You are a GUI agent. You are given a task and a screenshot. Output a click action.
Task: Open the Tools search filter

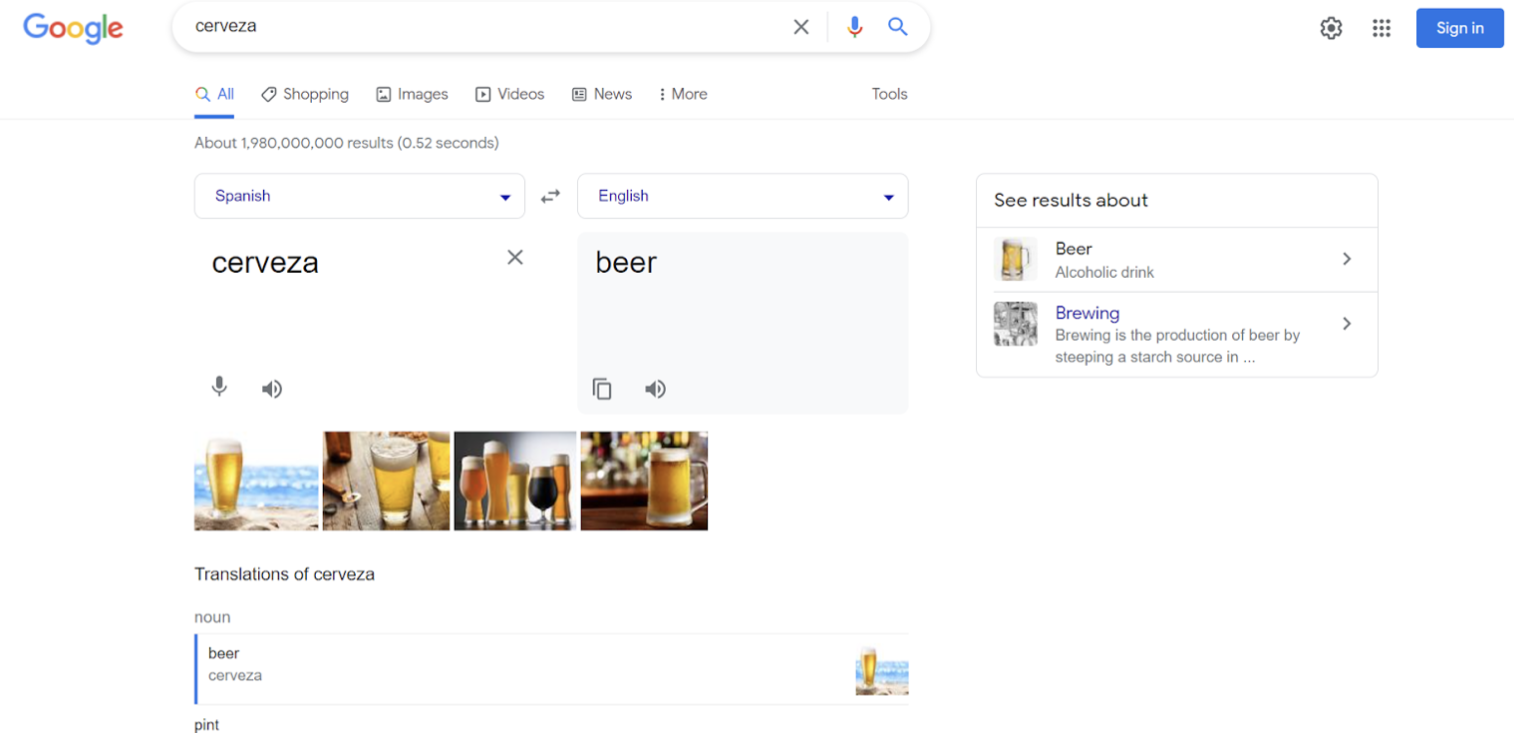point(889,94)
